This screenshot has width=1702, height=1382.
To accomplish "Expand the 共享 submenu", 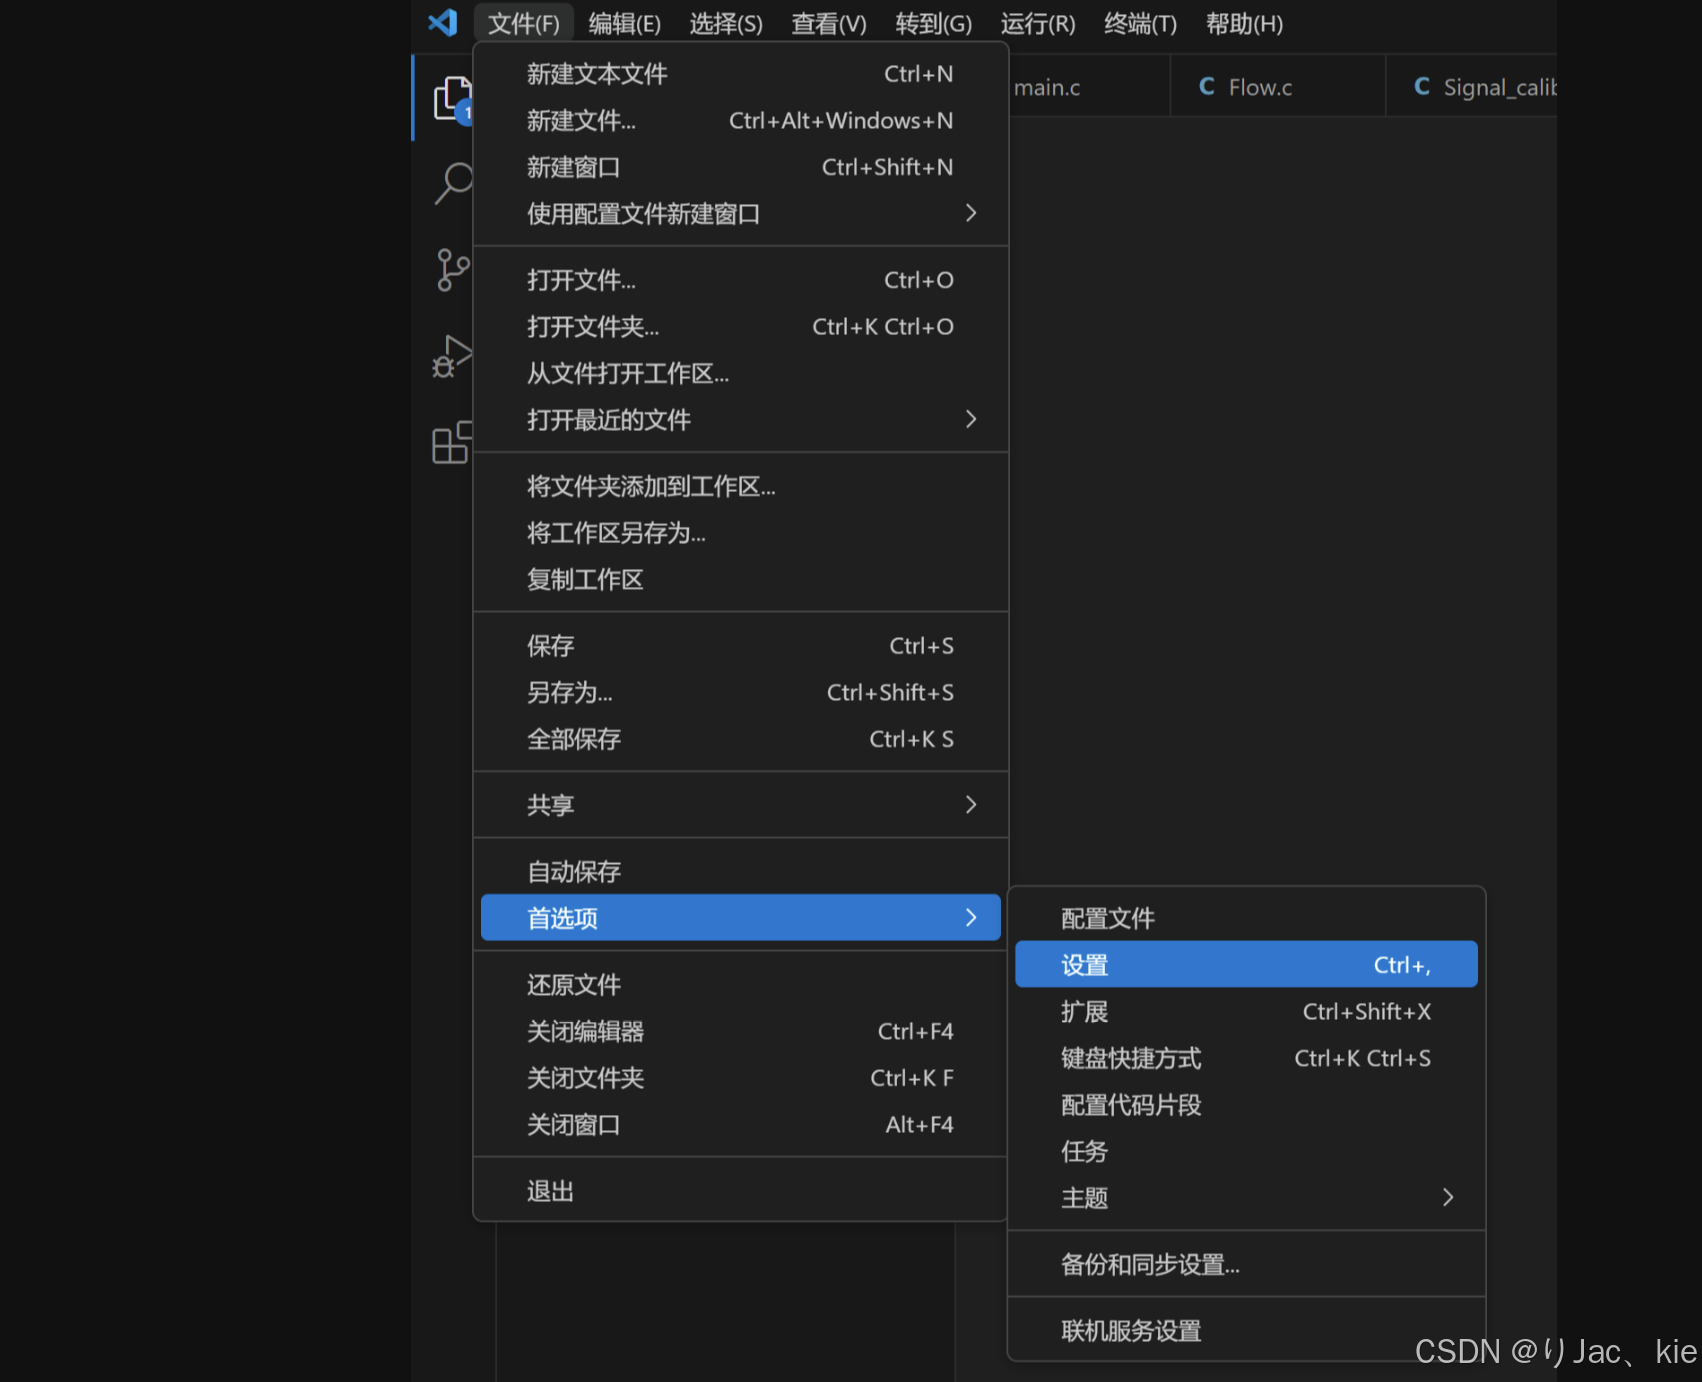I will point(549,804).
